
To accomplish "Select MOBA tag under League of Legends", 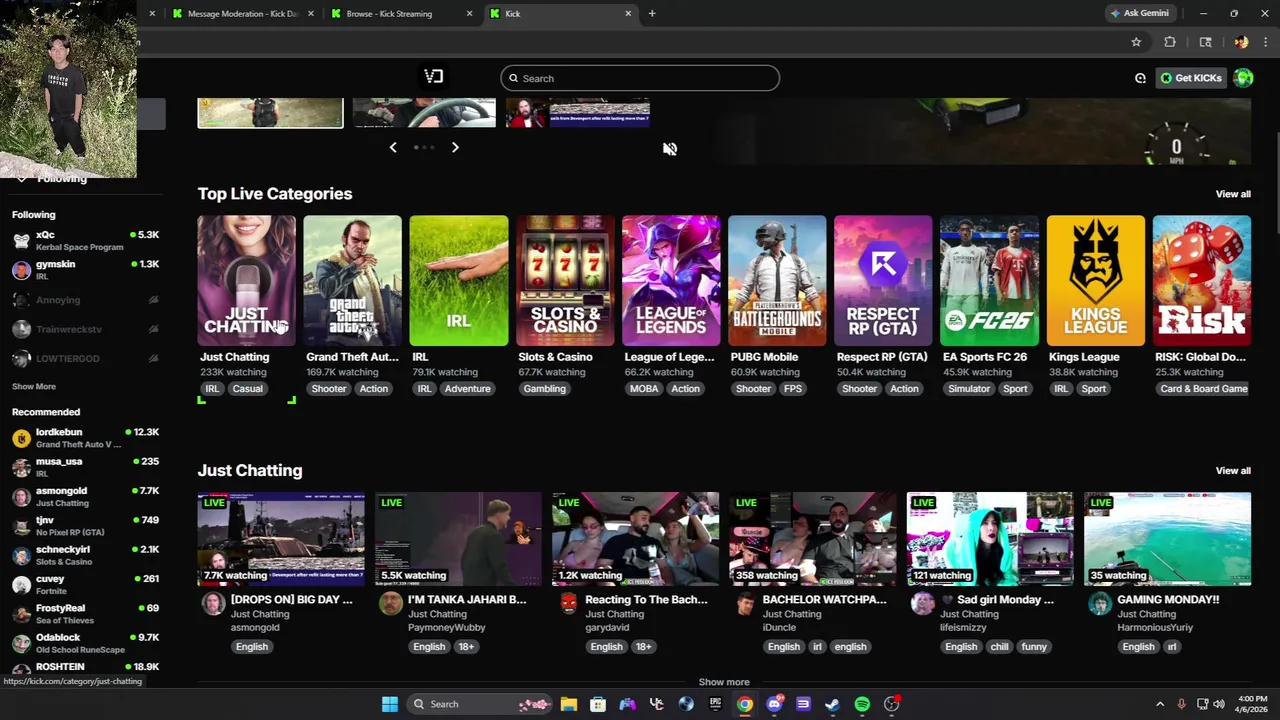I will coord(644,389).
